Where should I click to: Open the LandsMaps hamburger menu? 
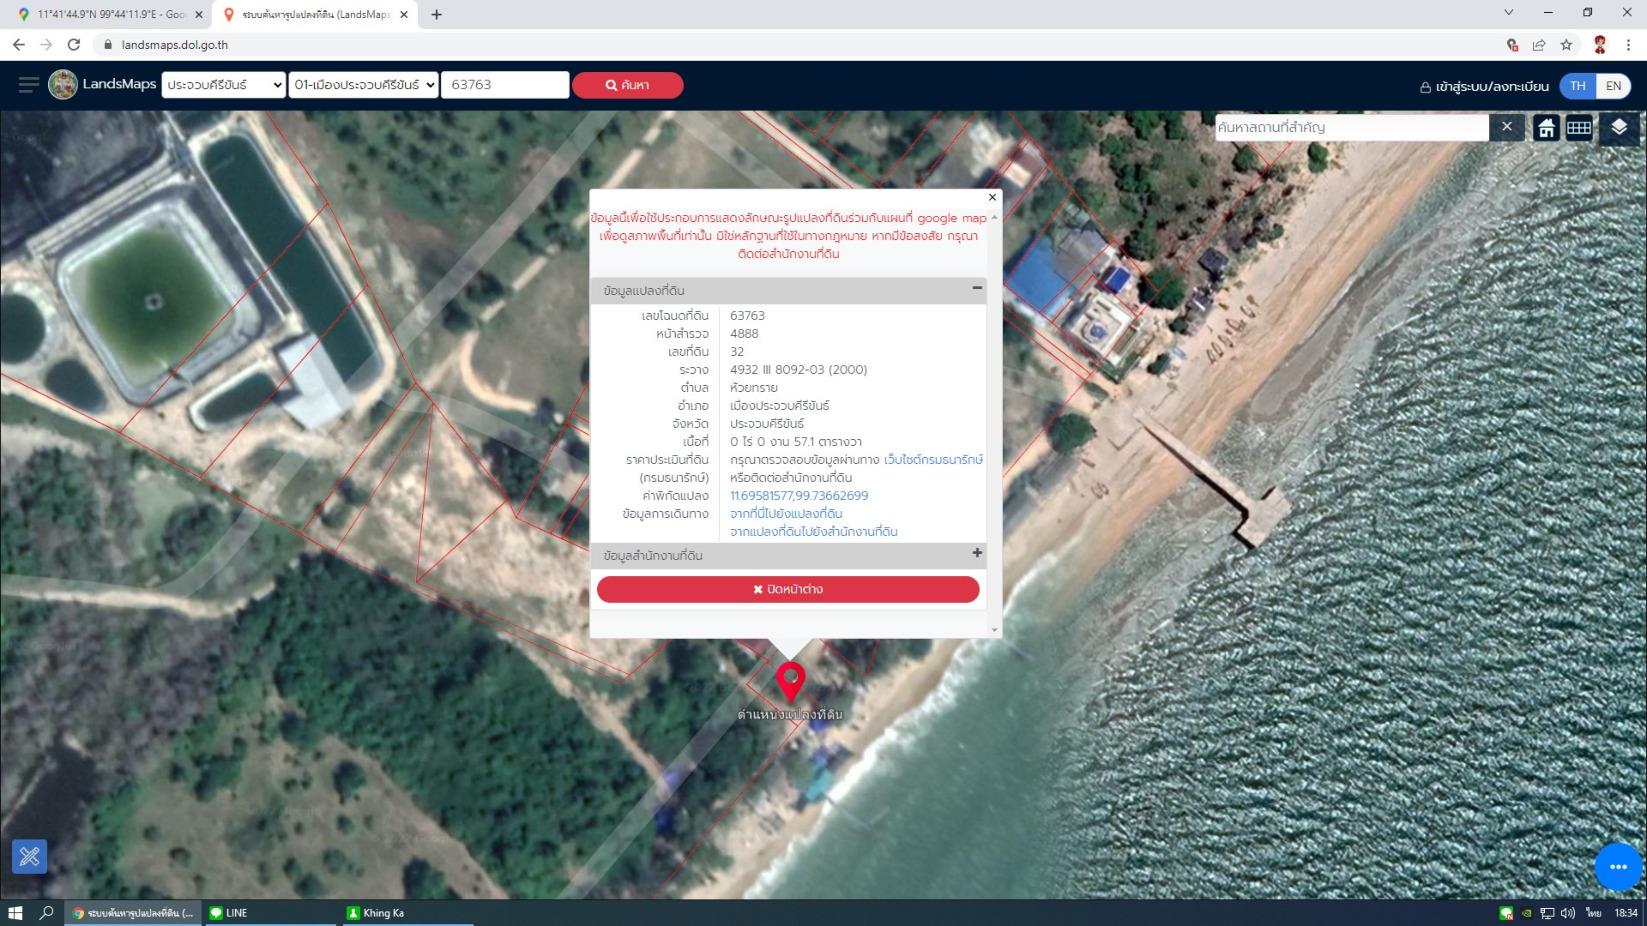pyautogui.click(x=28, y=85)
